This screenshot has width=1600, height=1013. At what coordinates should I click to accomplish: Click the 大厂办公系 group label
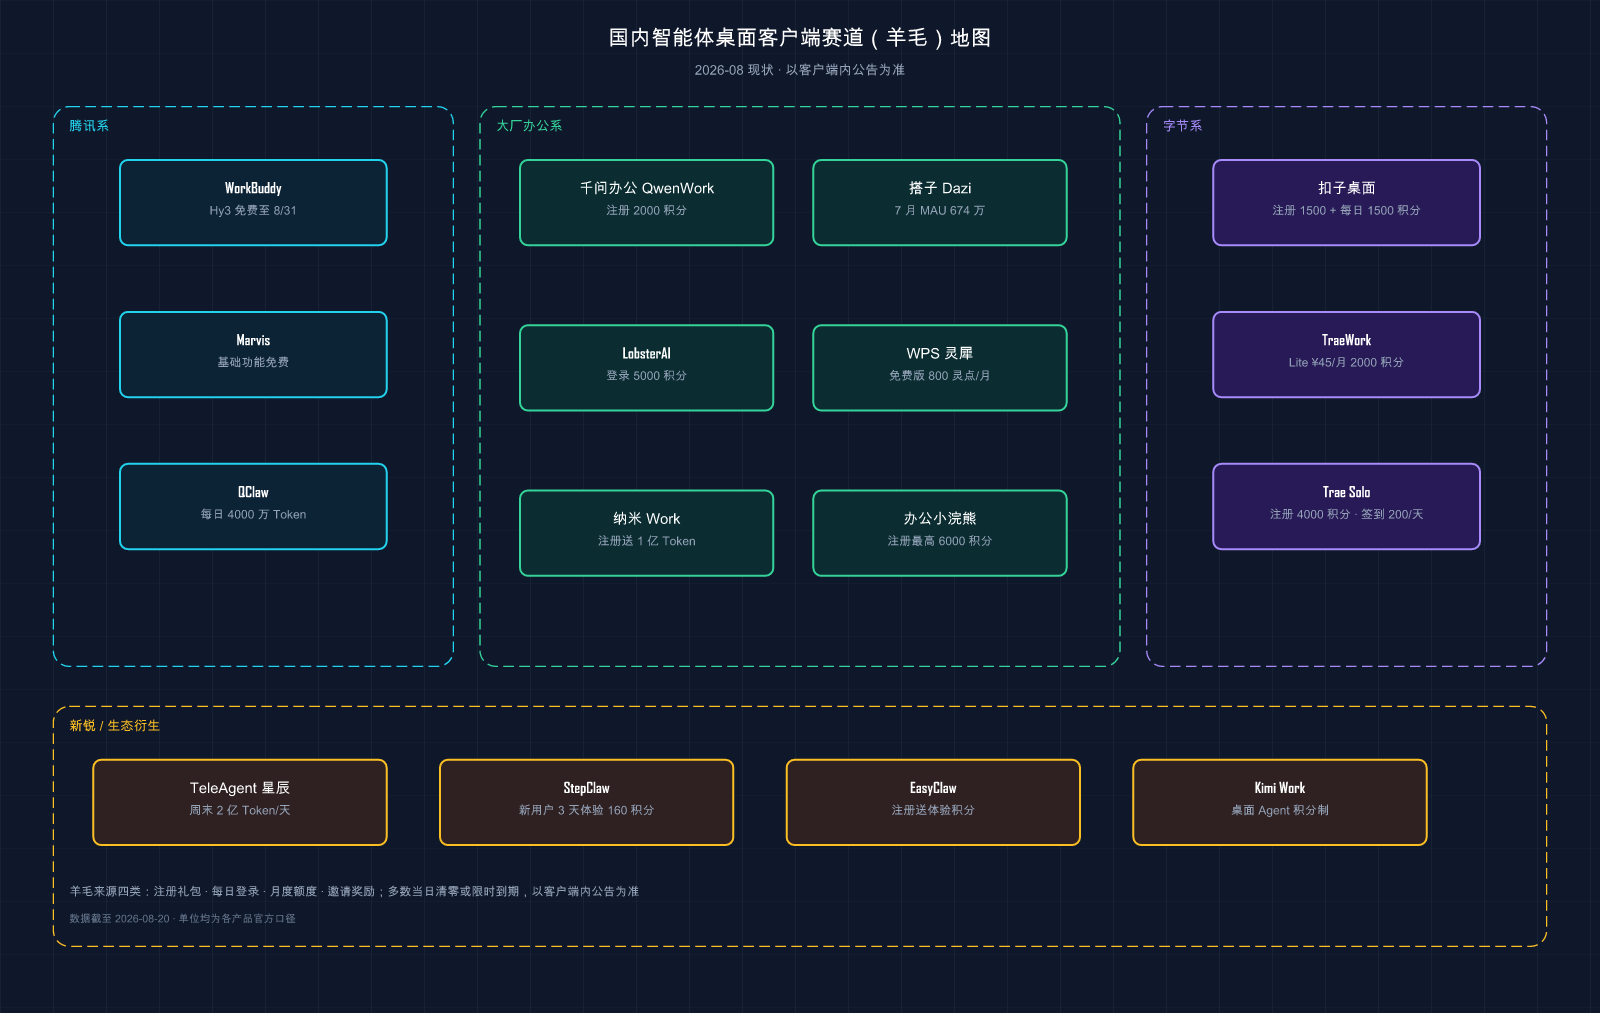pos(529,126)
